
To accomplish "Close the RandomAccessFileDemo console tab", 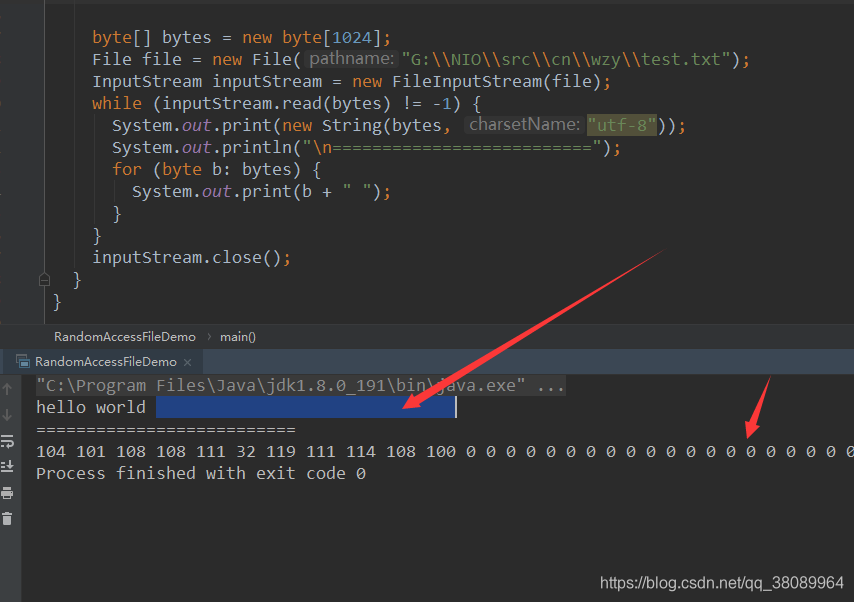I will tap(187, 361).
